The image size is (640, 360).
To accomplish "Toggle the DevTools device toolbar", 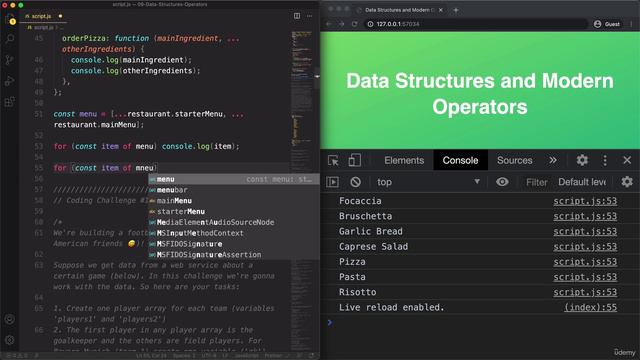I will pos(354,160).
